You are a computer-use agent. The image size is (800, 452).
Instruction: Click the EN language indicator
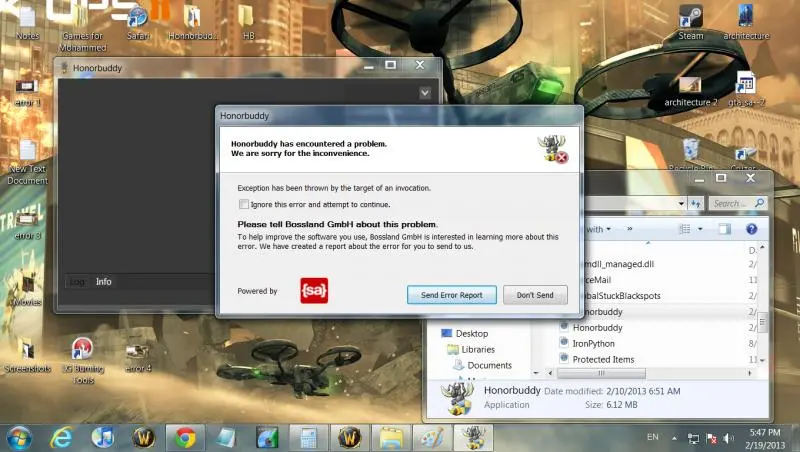(x=653, y=437)
